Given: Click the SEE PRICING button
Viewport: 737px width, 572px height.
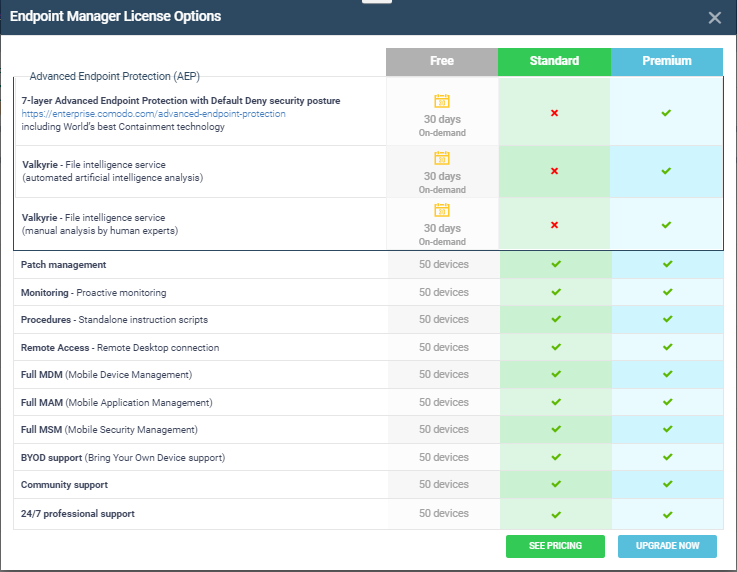Looking at the screenshot, I should click(555, 546).
